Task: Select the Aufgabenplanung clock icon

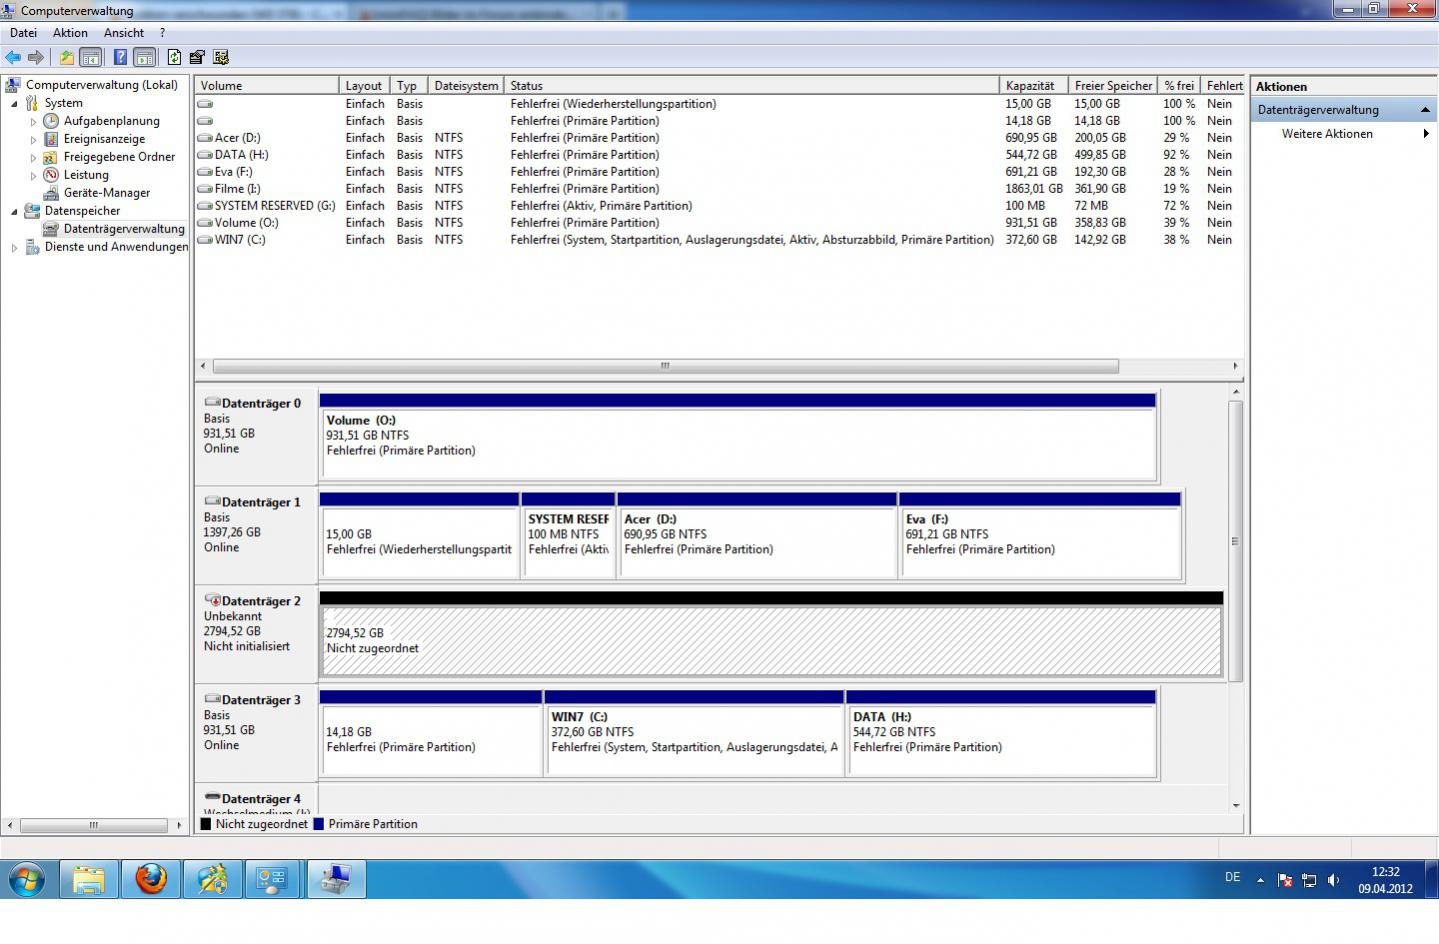Action: point(51,121)
